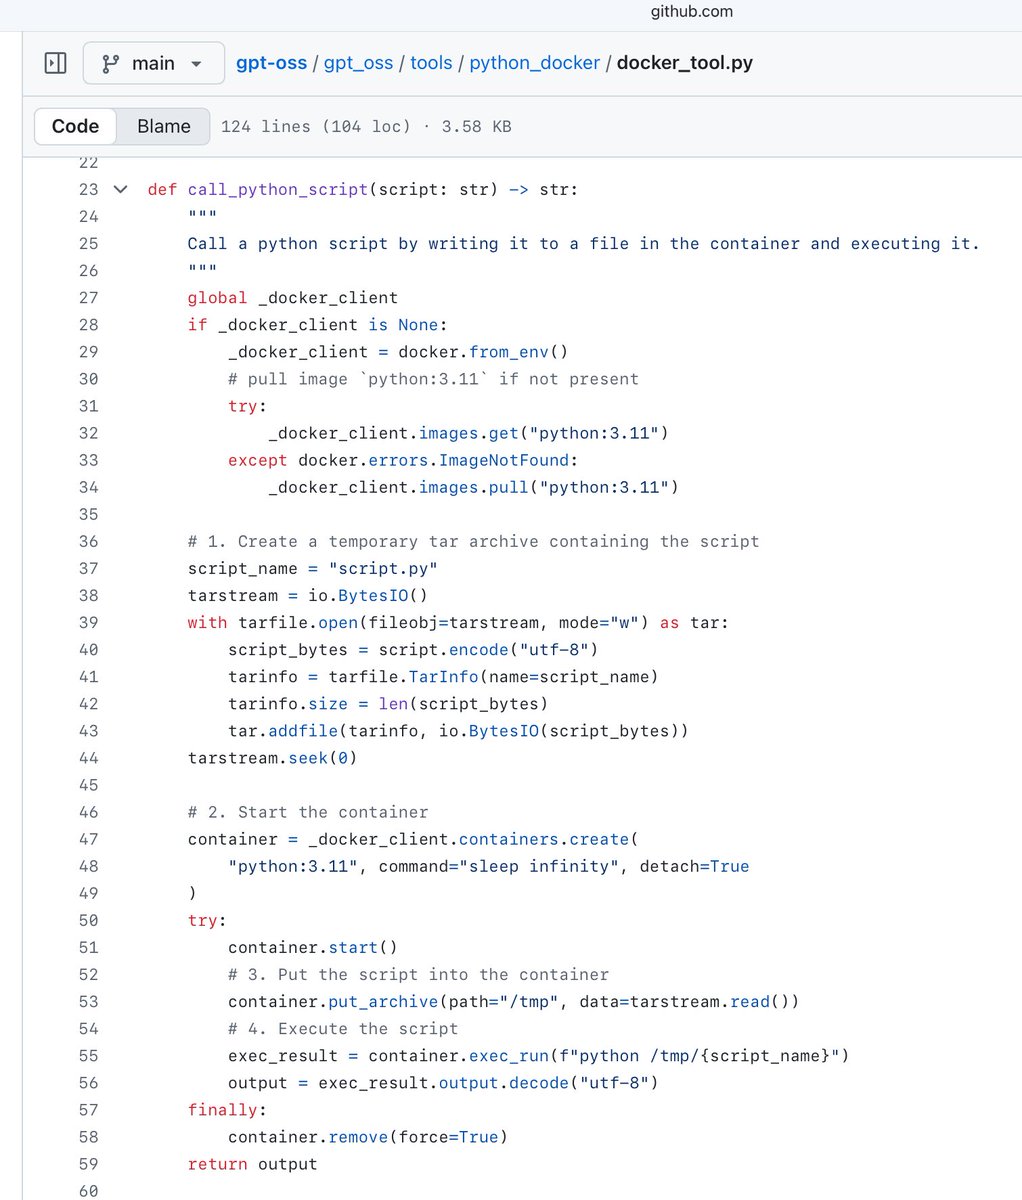The image size is (1022, 1200).
Task: Open the gpt-oss repository root link
Action: [271, 63]
